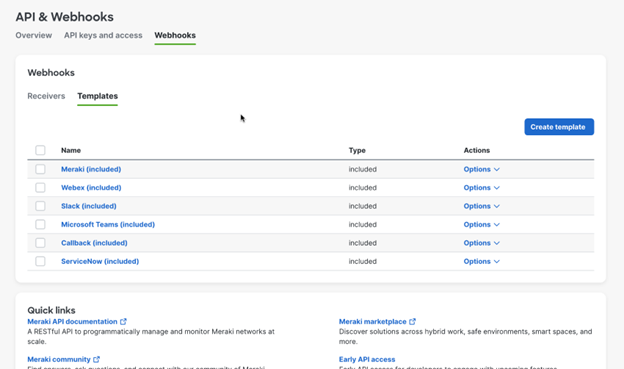Tick the Callback (included) checkbox
Viewport: 624px width, 369px height.
click(40, 243)
